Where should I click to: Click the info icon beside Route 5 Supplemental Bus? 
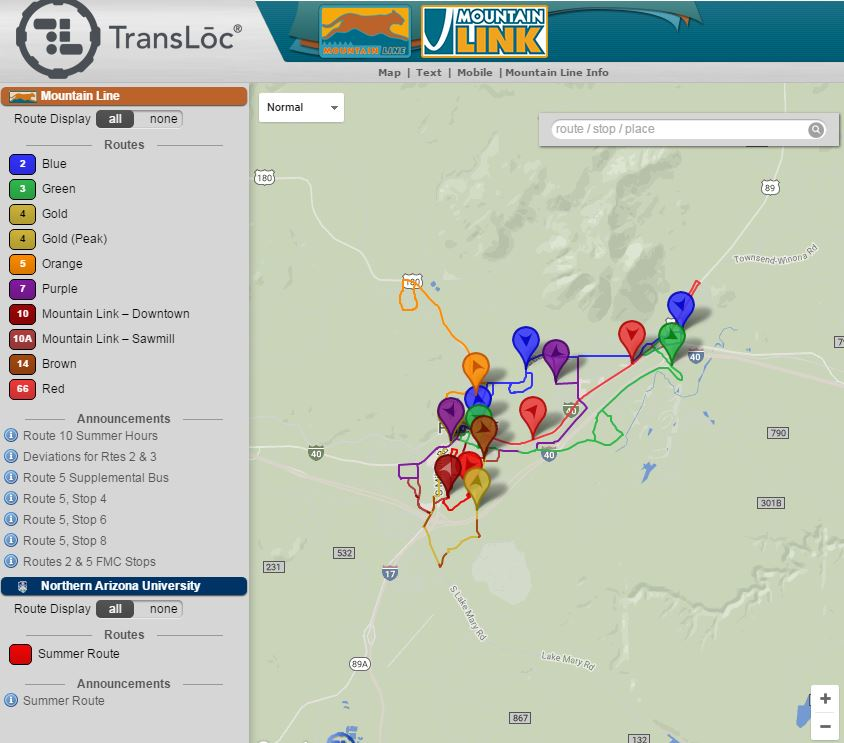[x=9, y=478]
